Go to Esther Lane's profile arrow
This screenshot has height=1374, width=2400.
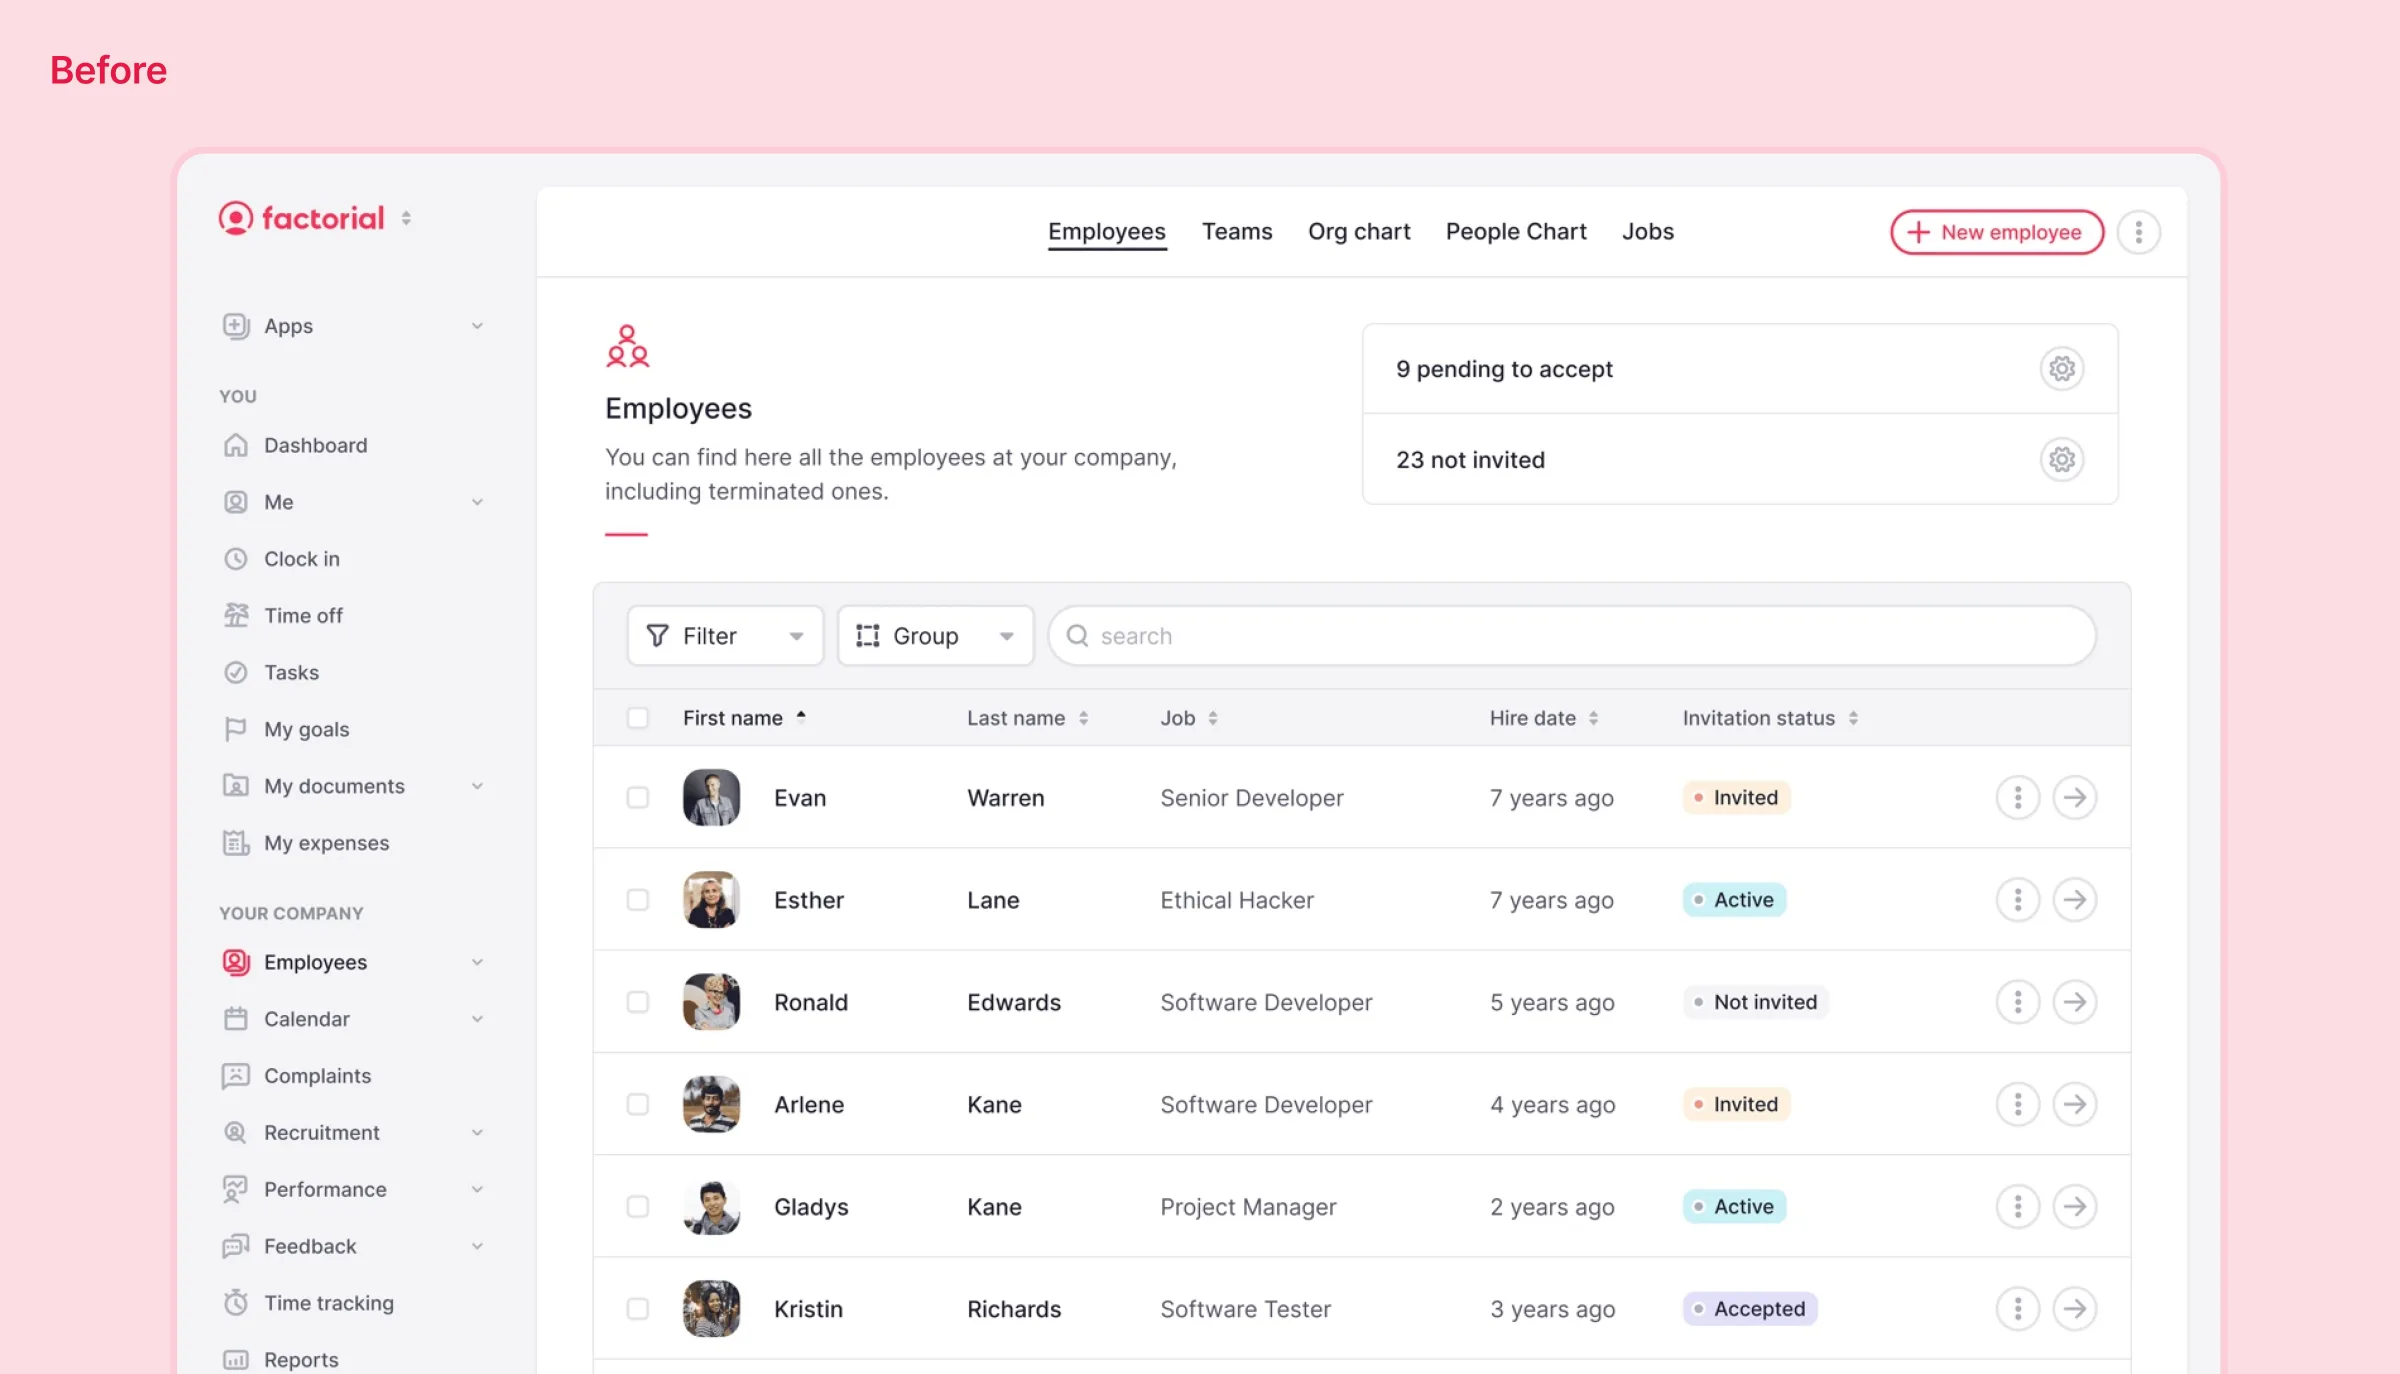2075,900
